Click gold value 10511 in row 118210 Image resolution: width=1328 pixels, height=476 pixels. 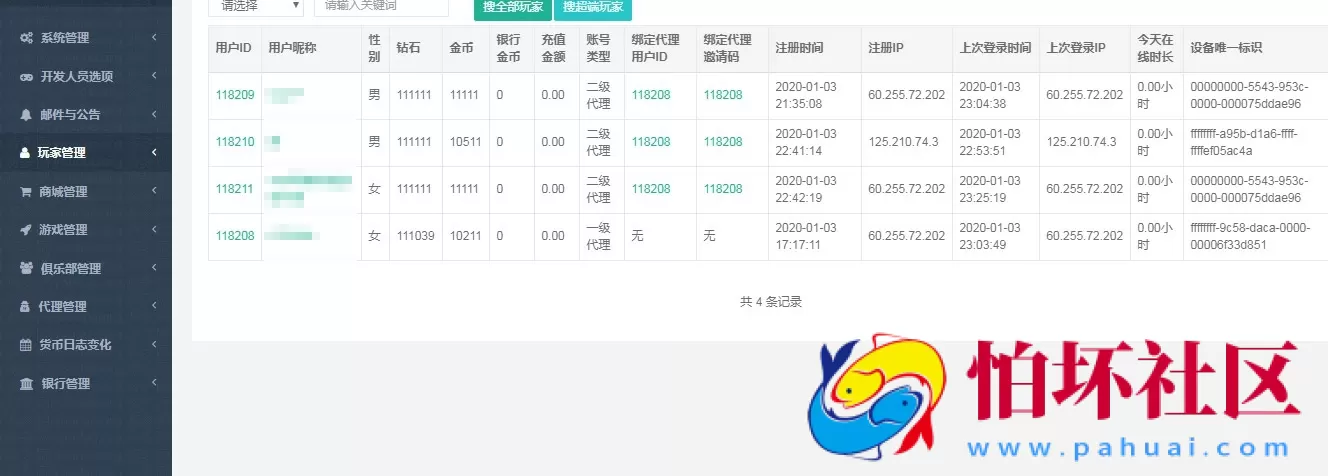pyautogui.click(x=465, y=142)
